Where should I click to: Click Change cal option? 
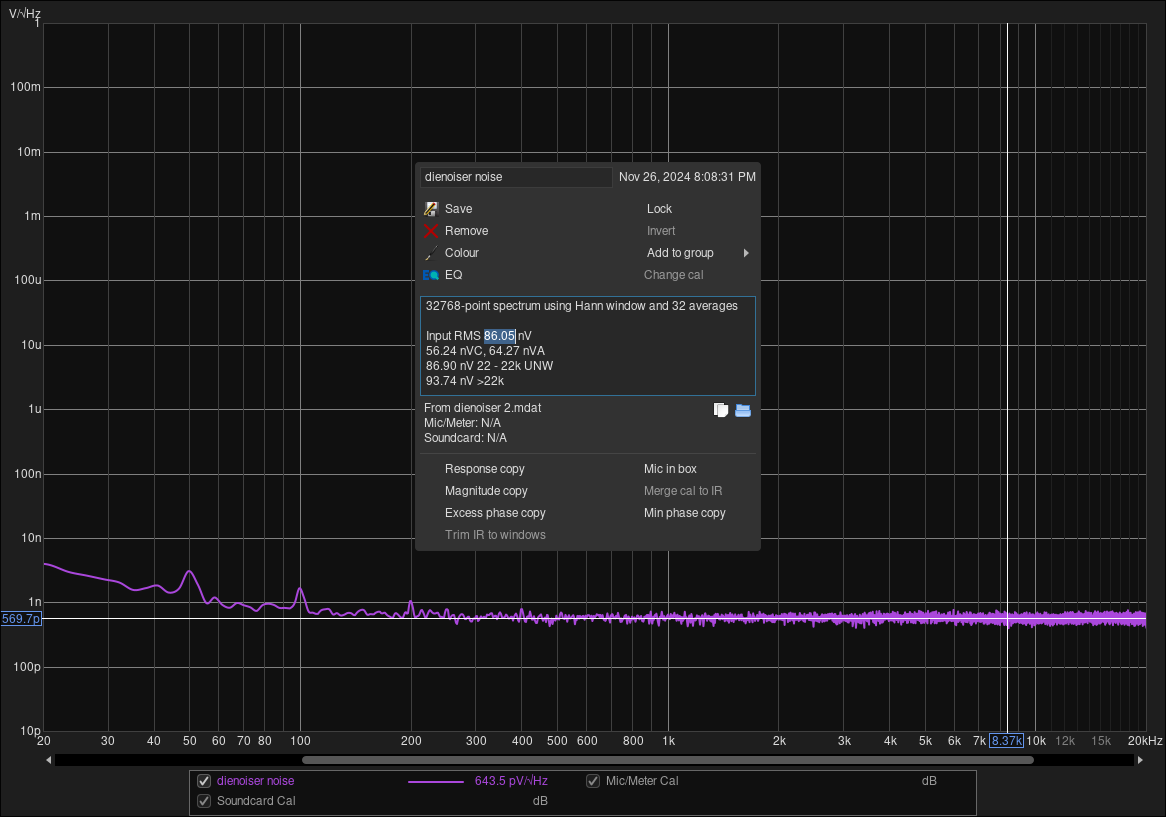673,275
